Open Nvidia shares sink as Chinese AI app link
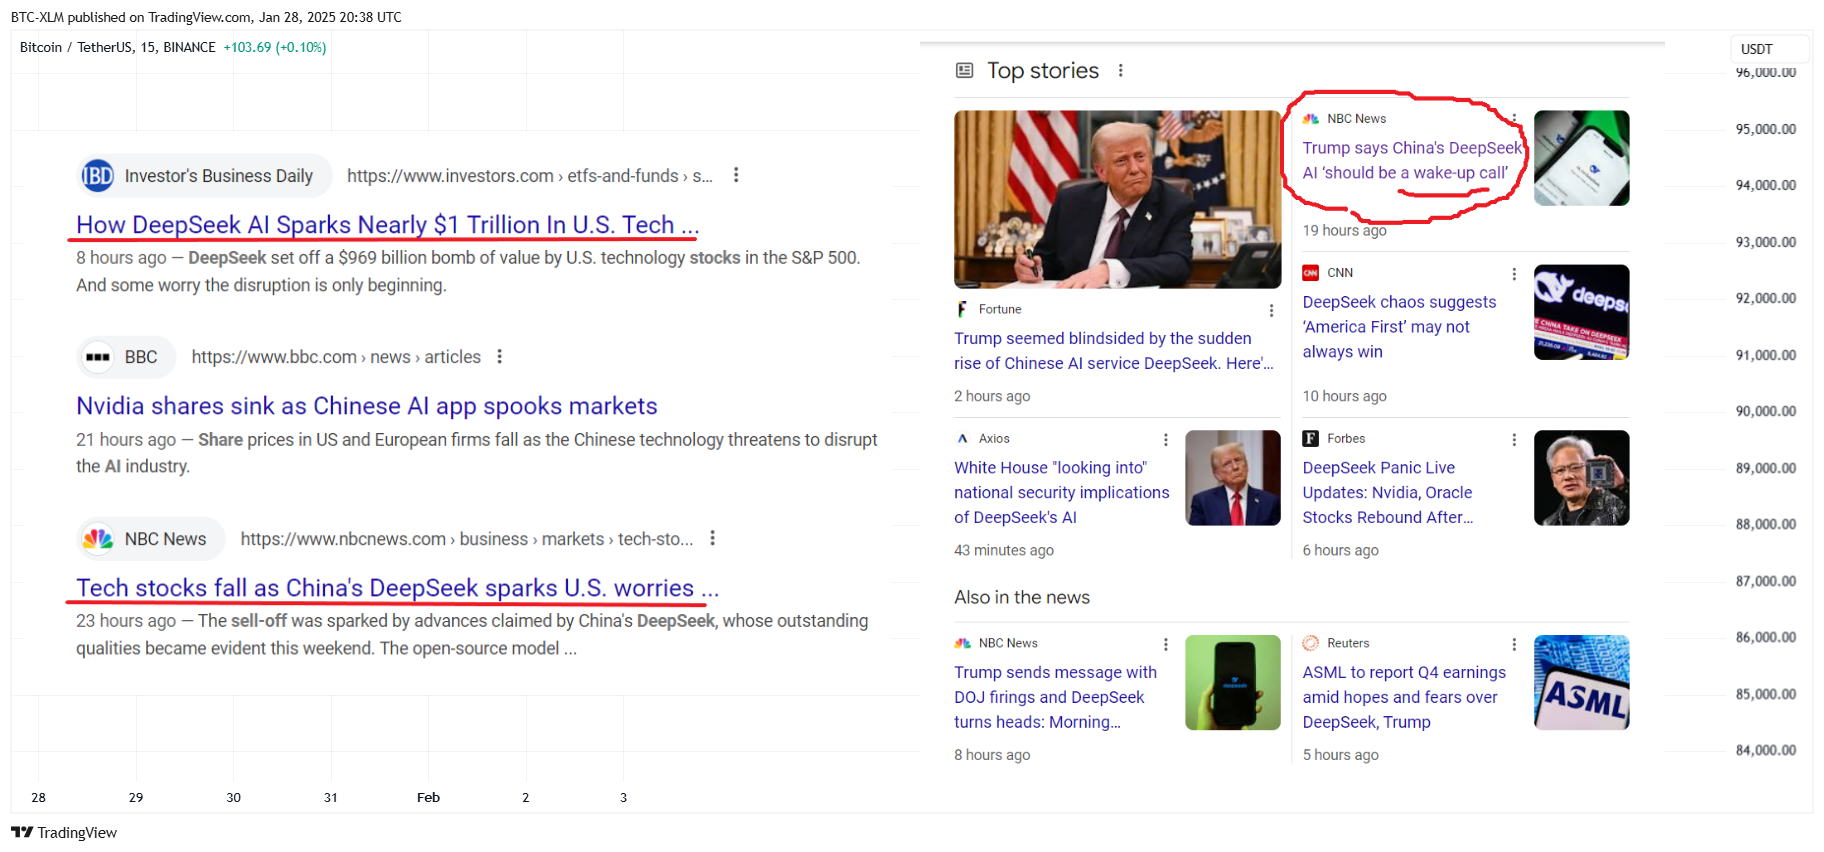 point(366,406)
